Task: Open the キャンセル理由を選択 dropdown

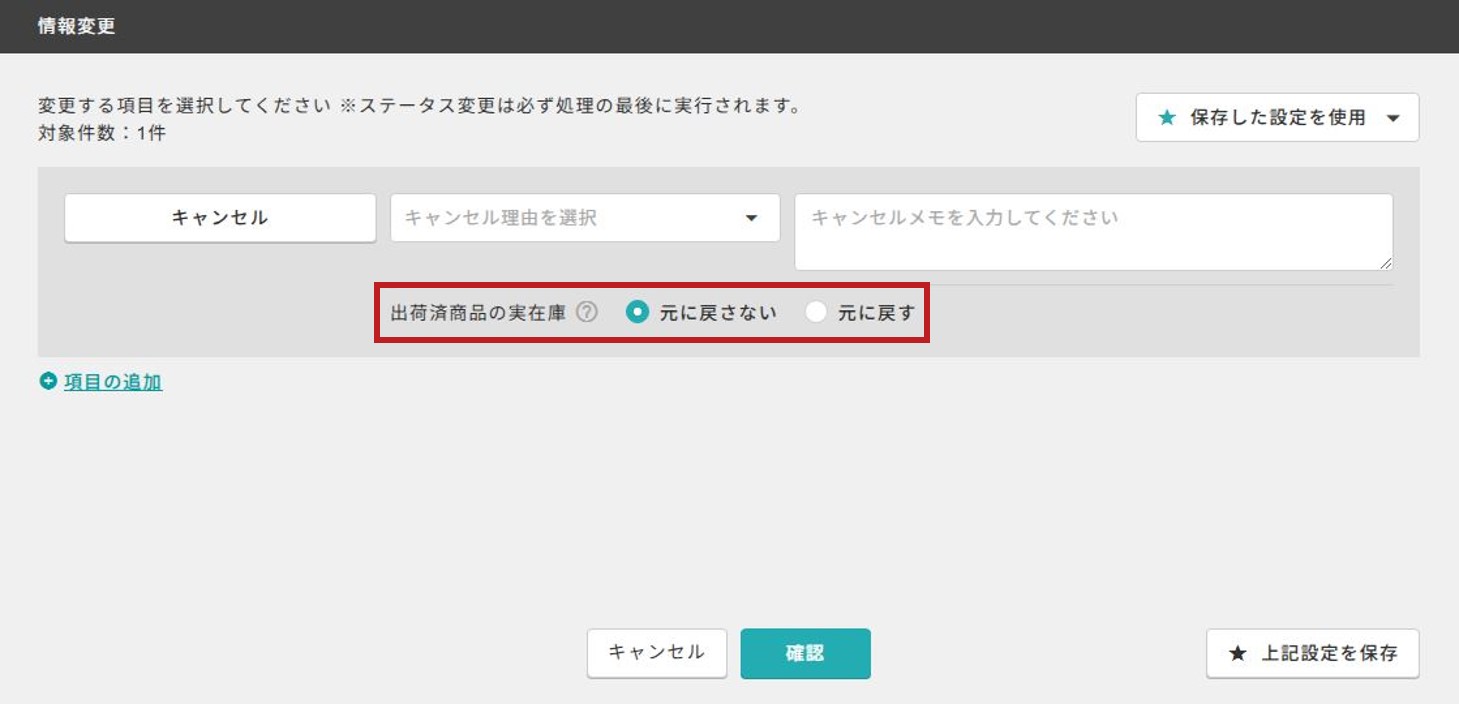Action: point(585,218)
